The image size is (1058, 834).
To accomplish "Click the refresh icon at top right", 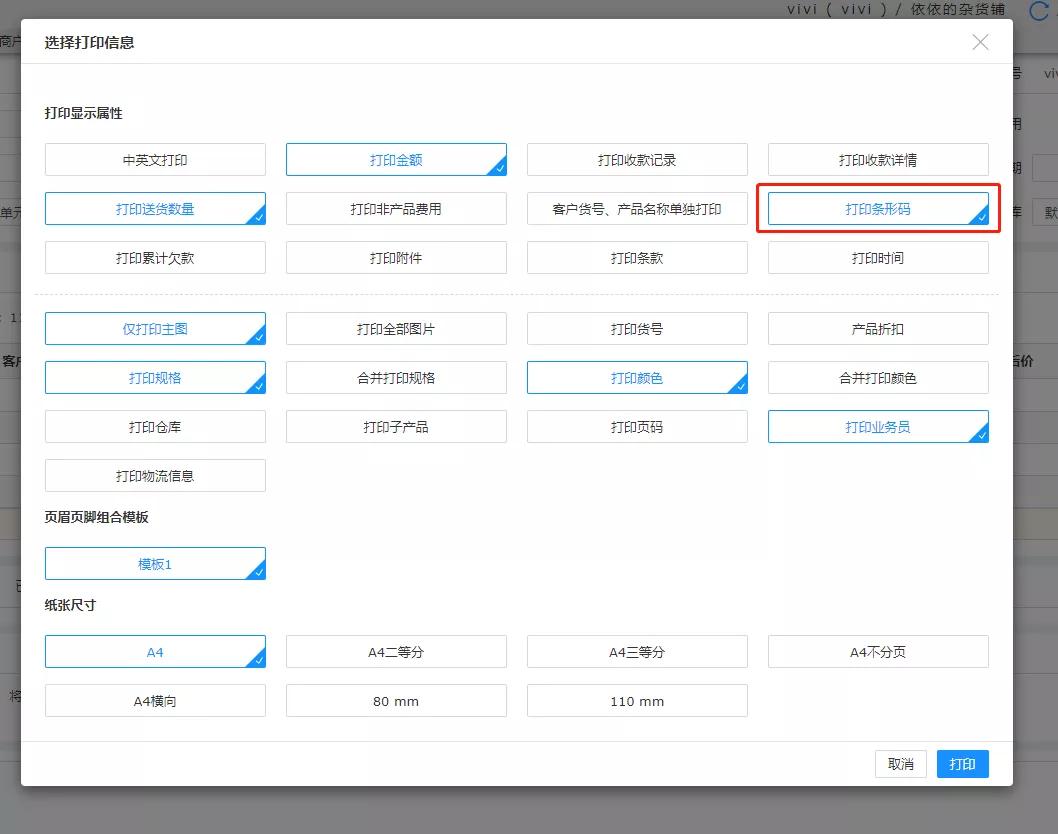I will point(1041,10).
